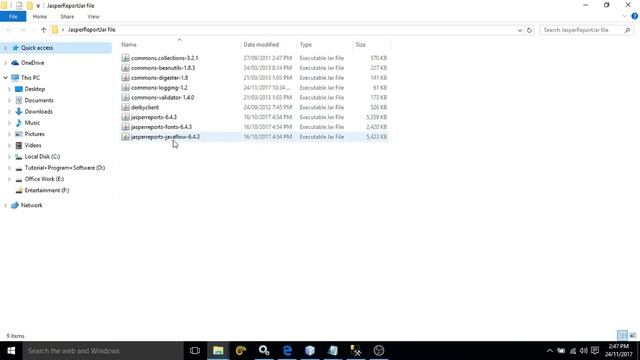Click the jar icon of derbyclient
Viewport: 640px width, 360px height.
[x=125, y=107]
